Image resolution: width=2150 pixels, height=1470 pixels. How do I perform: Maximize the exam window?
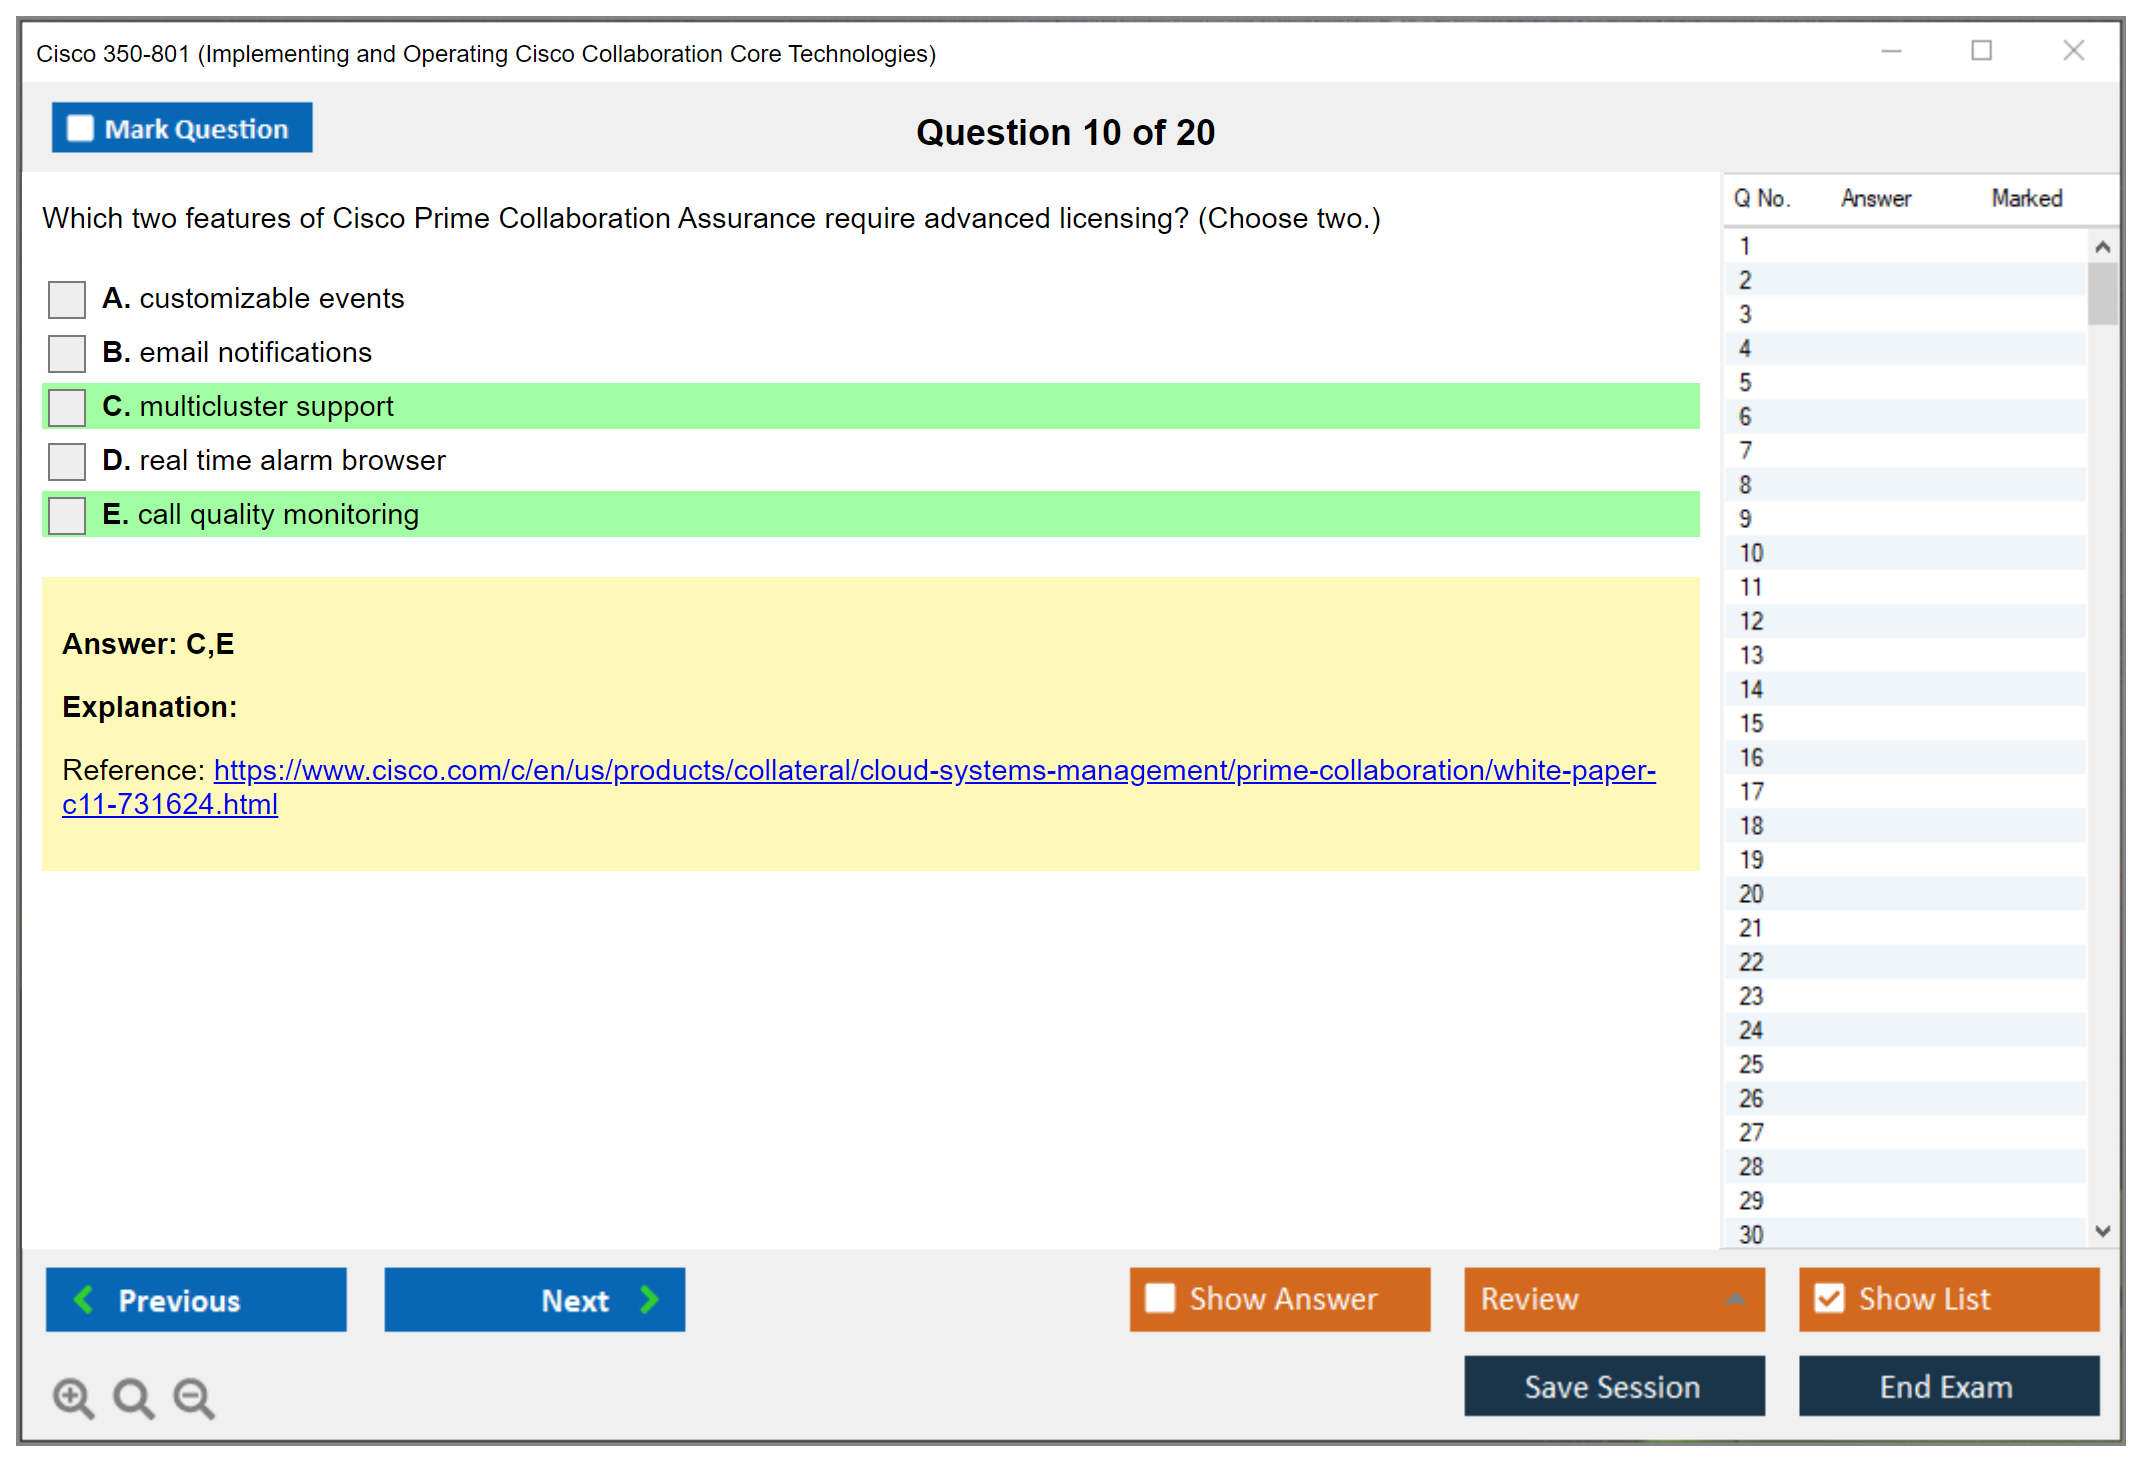pyautogui.click(x=1981, y=51)
